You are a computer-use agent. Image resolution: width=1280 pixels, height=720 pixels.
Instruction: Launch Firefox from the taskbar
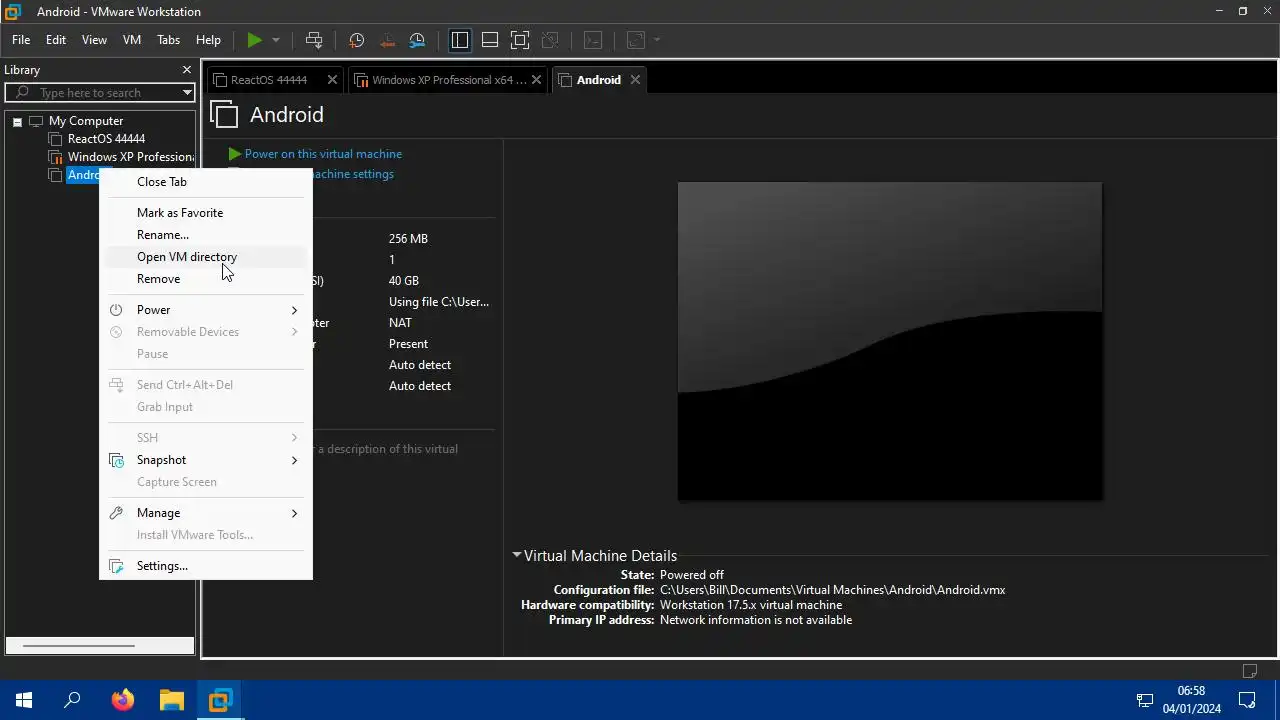[x=122, y=700]
